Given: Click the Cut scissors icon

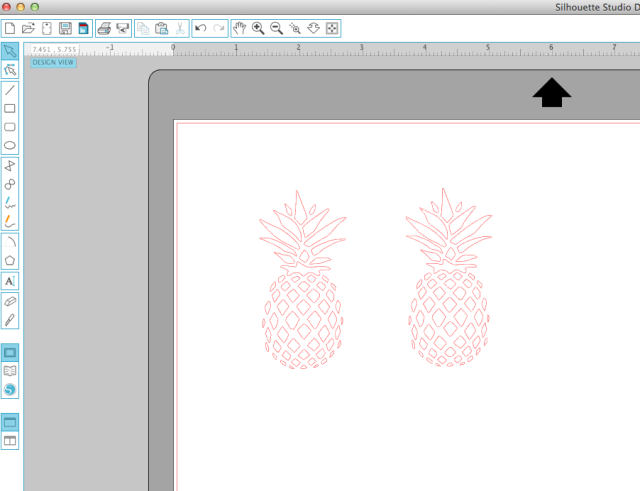Looking at the screenshot, I should [180, 28].
